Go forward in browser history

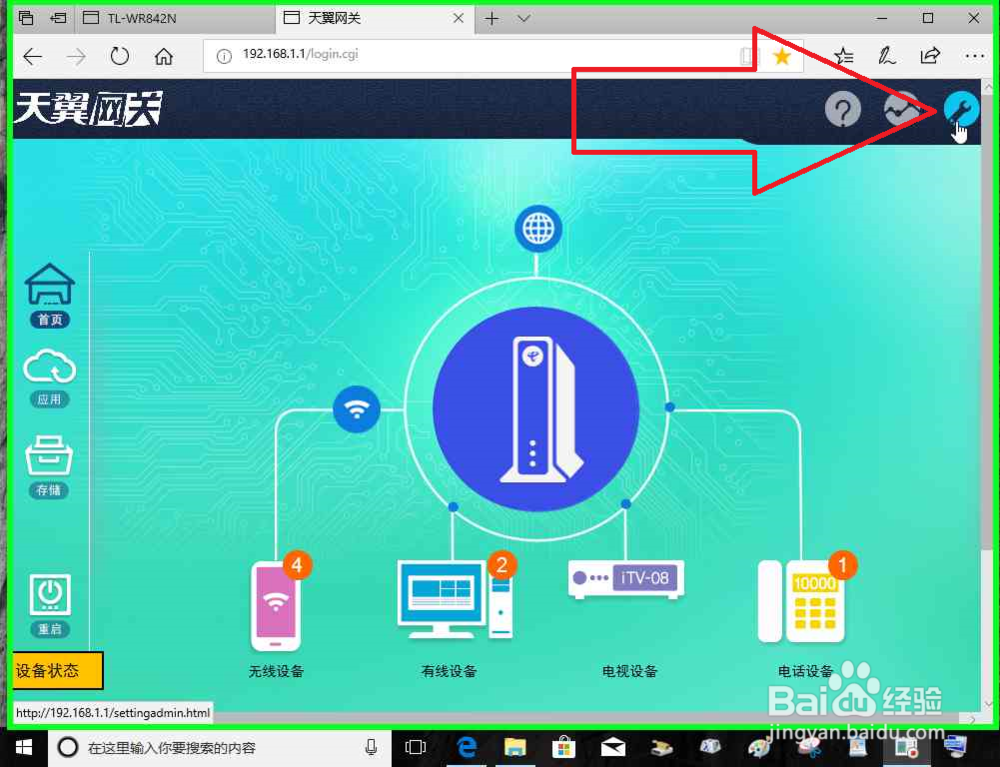tap(76, 57)
